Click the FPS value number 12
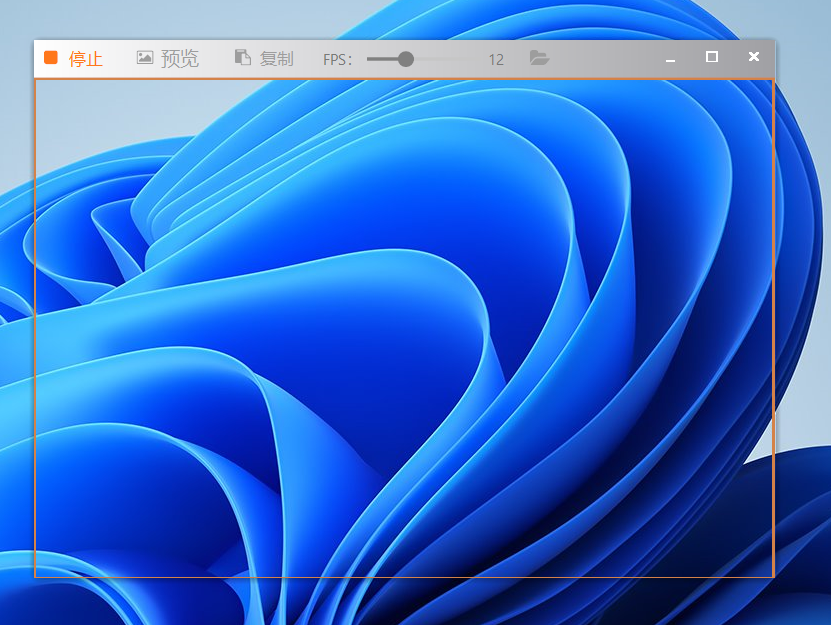 (x=496, y=60)
